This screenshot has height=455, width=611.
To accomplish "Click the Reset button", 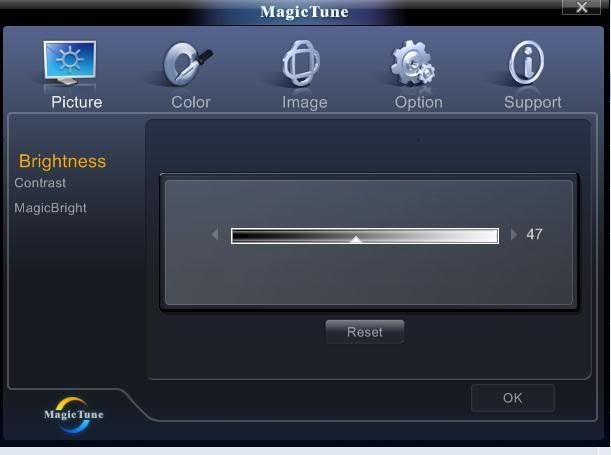I will coord(365,332).
